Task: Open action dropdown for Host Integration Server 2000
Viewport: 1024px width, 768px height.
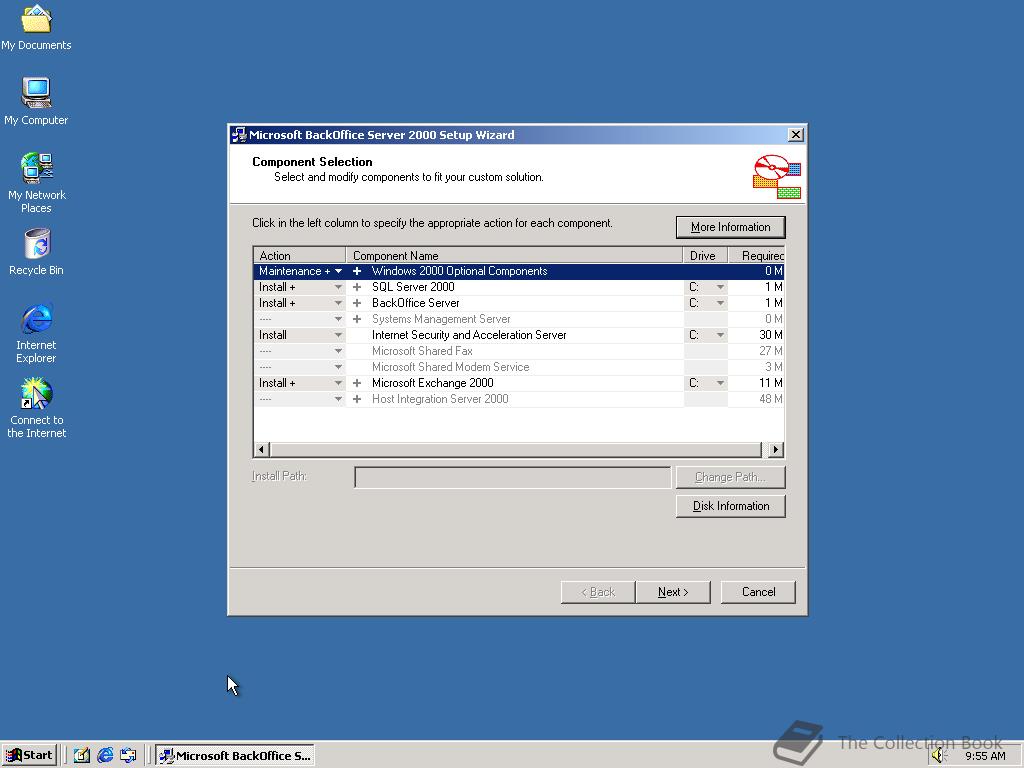Action: pos(338,399)
